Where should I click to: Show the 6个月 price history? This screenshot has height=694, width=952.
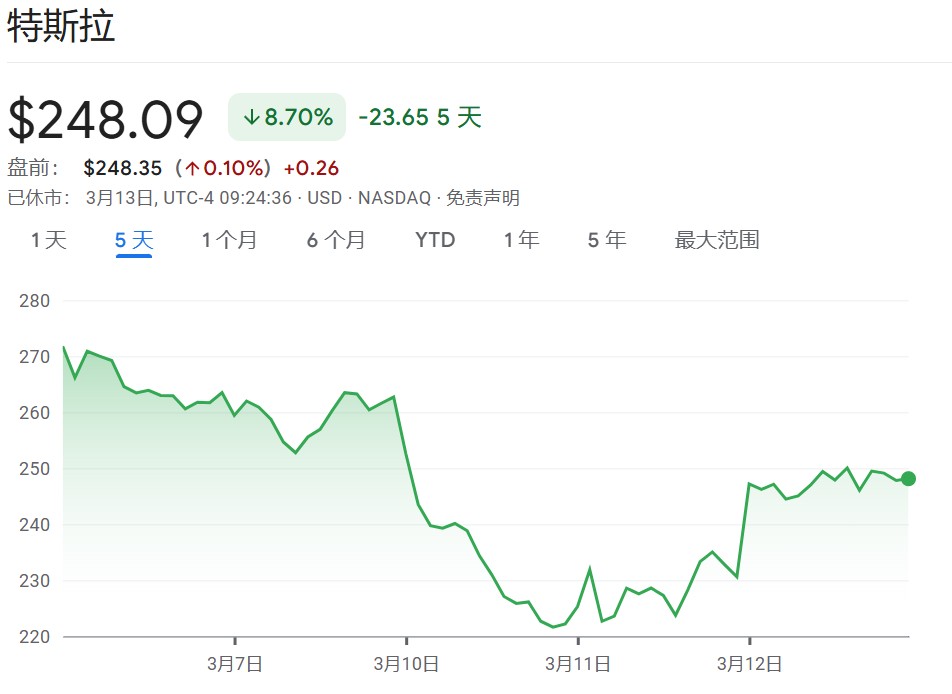click(336, 240)
